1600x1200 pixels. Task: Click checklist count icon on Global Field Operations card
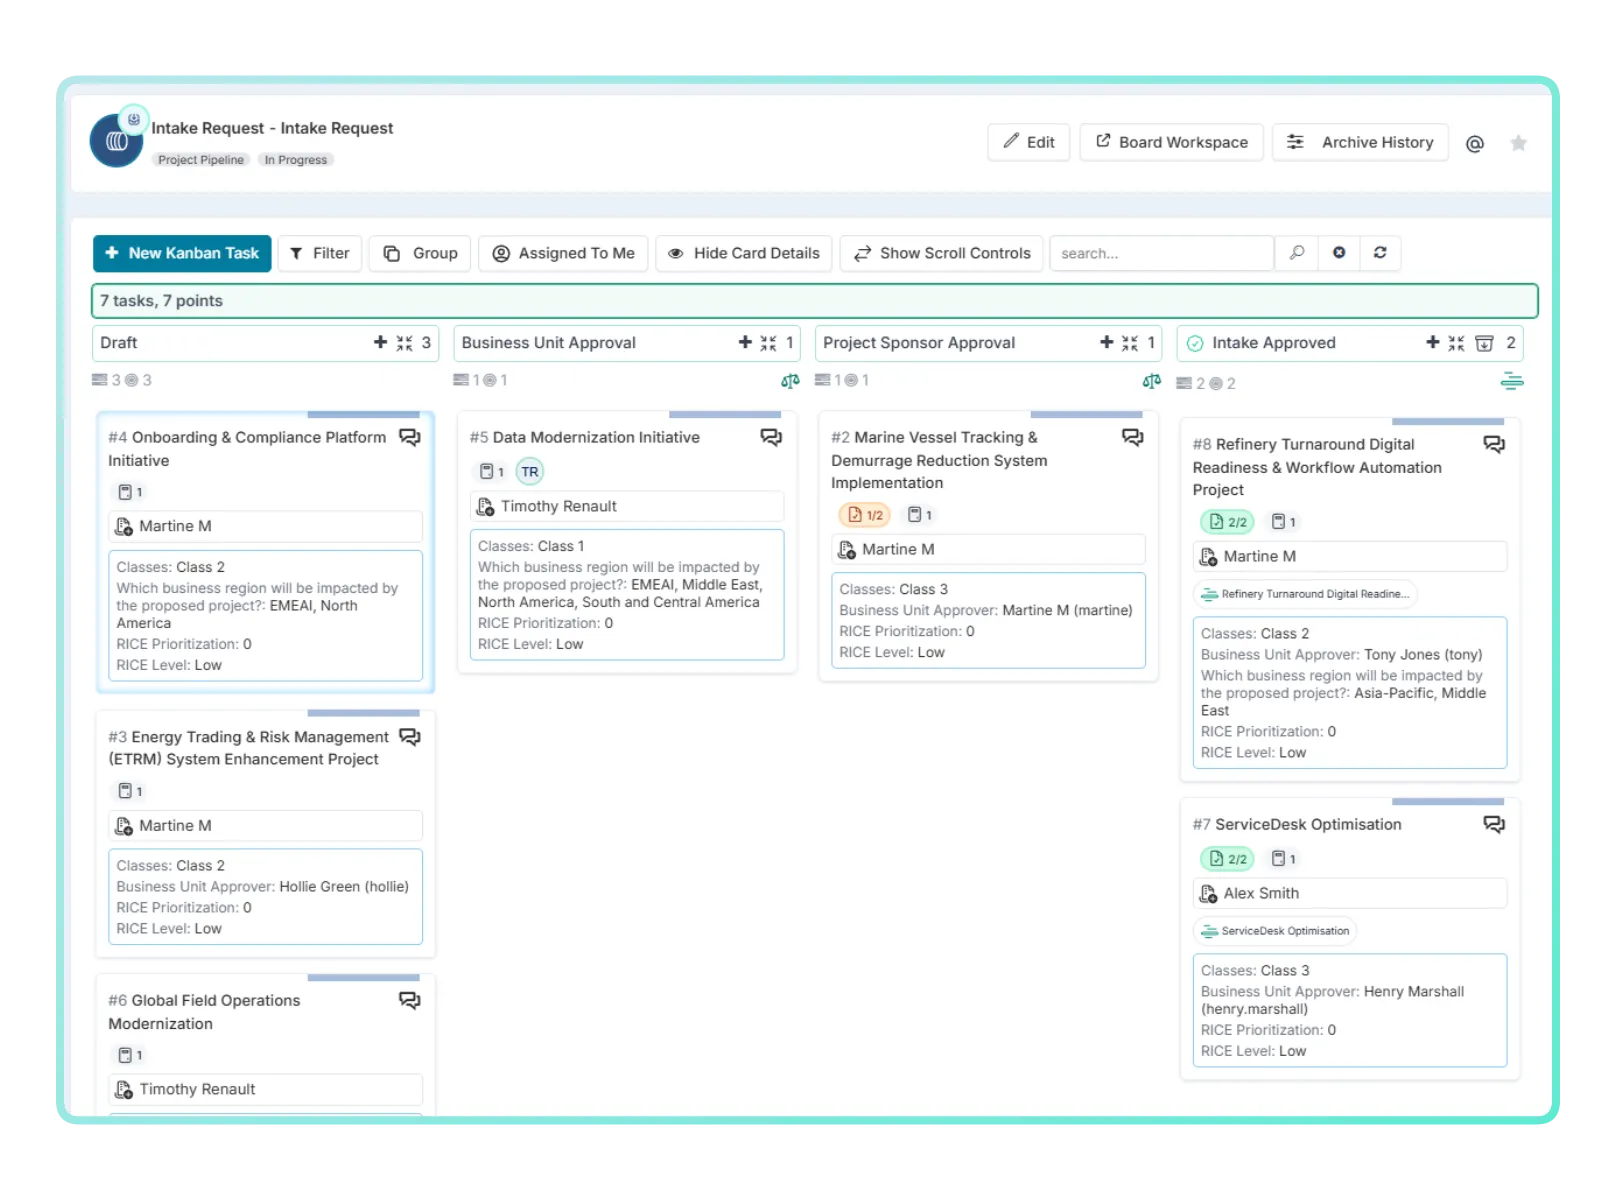[x=130, y=1055]
